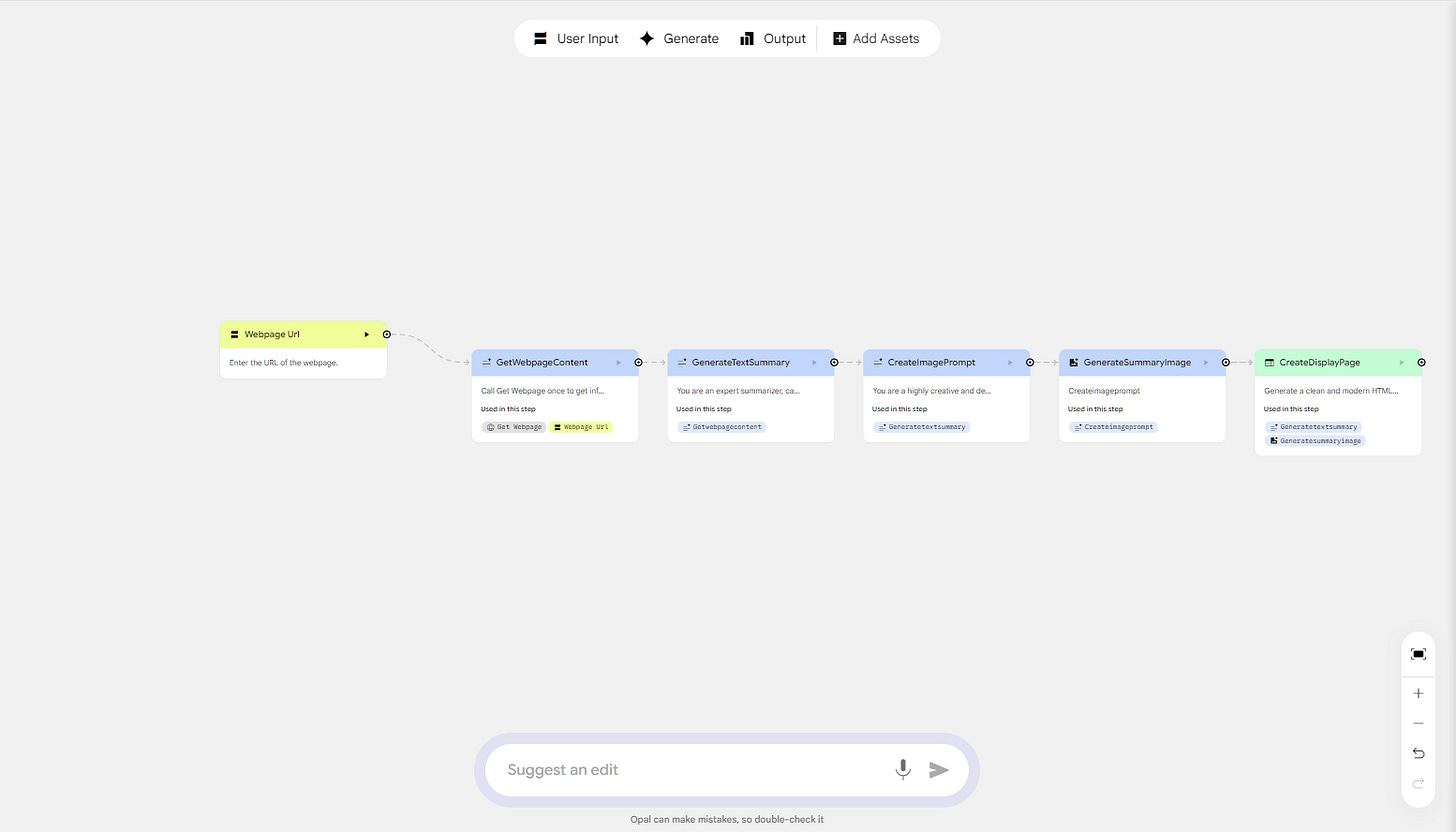Click the Generate toolbar button
This screenshot has height=832, width=1456.
pyautogui.click(x=679, y=38)
